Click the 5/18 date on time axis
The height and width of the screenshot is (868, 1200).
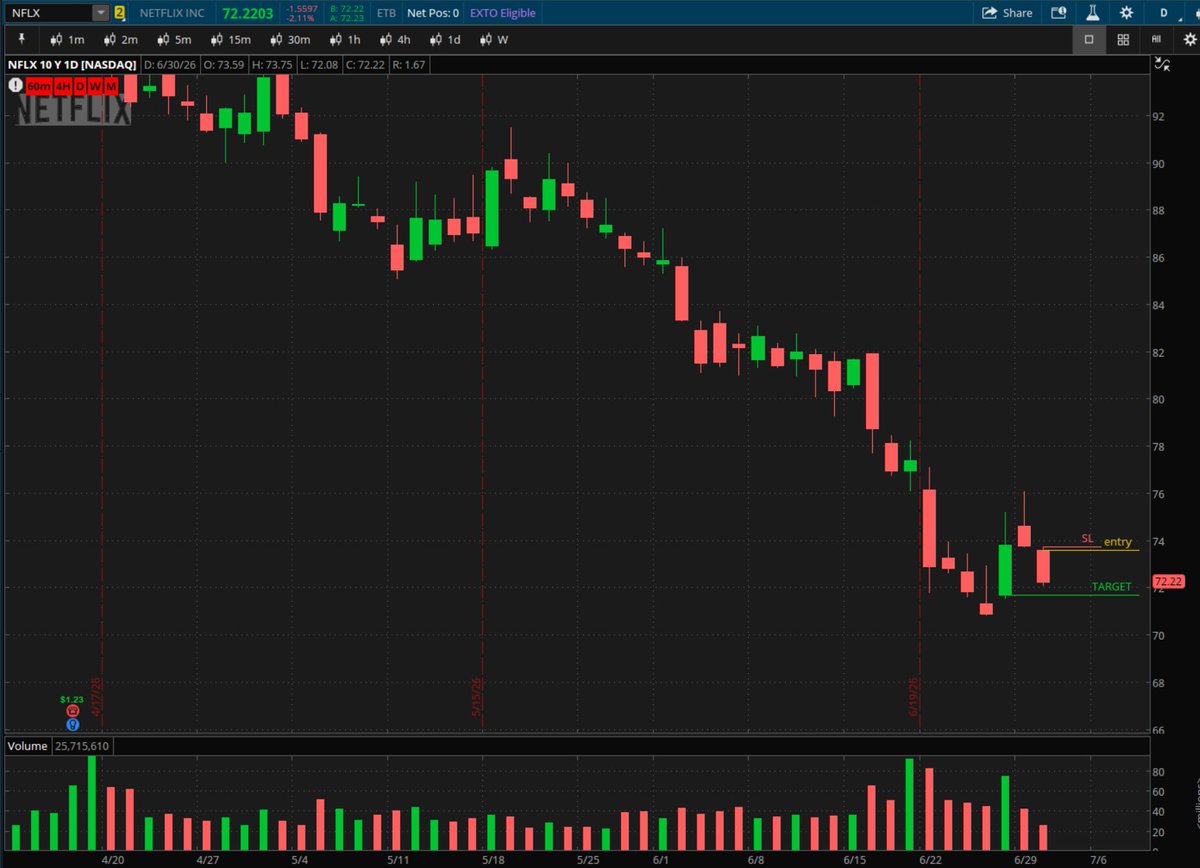[x=492, y=859]
